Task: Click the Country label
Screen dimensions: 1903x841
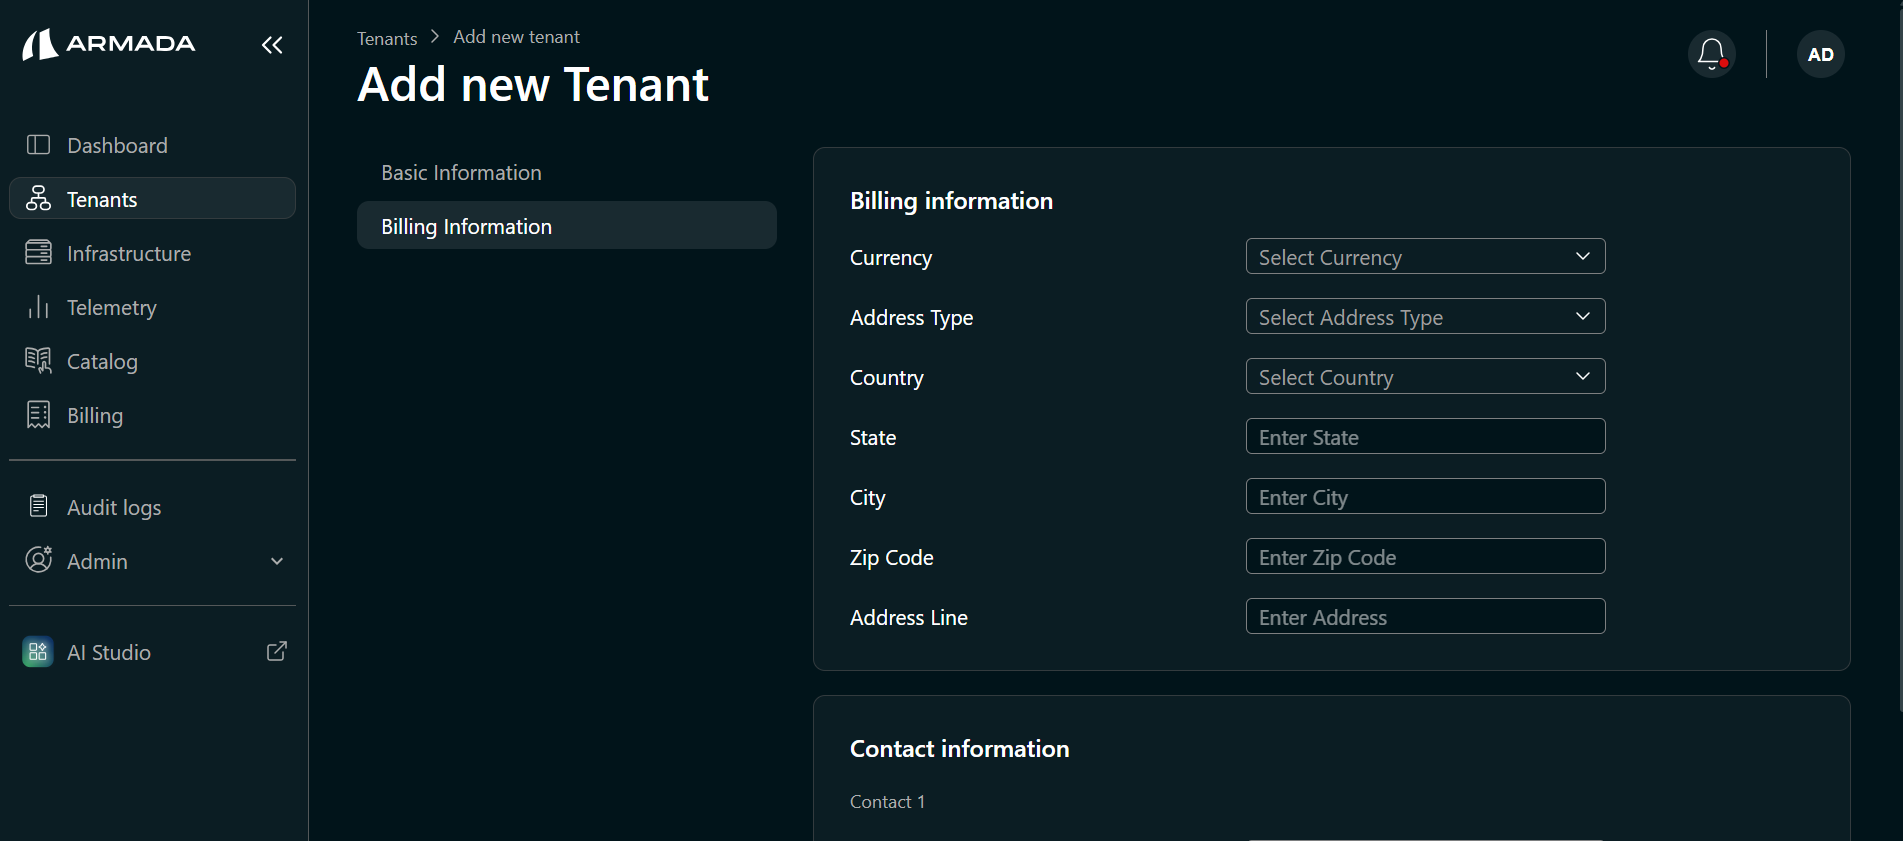Action: [x=886, y=378]
